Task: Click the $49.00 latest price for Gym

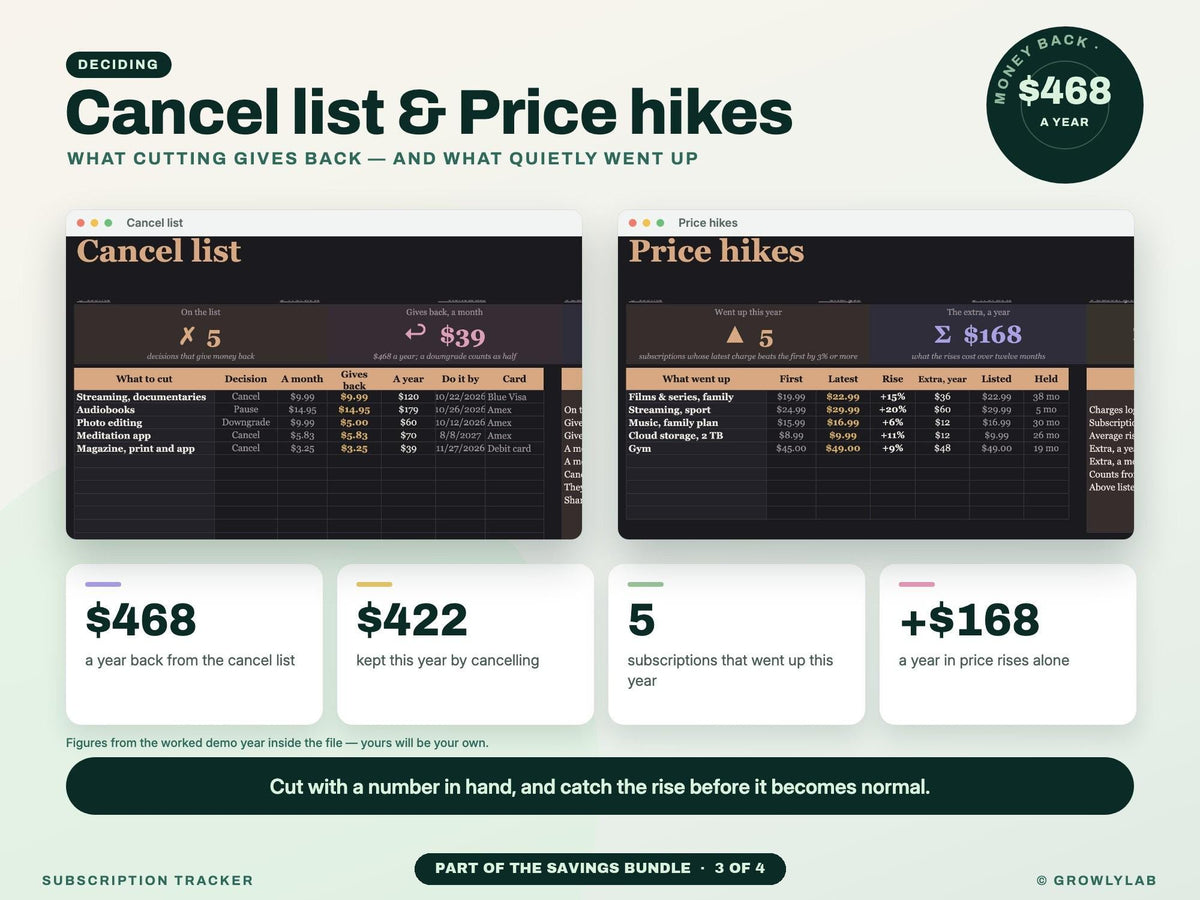Action: (843, 449)
